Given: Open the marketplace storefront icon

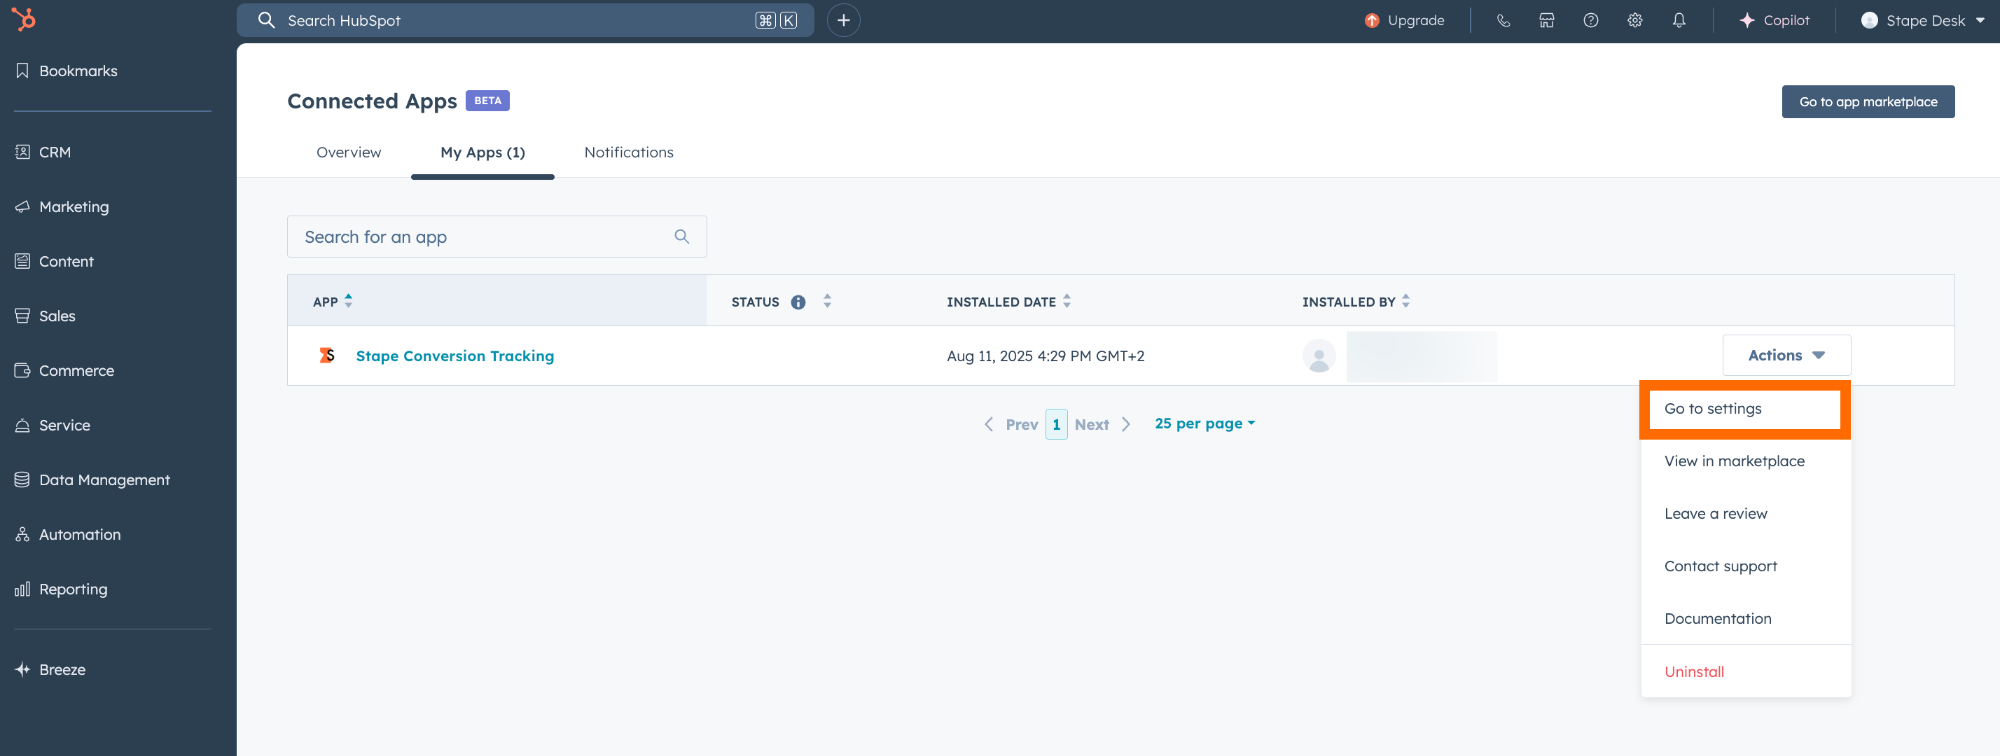Looking at the screenshot, I should [1547, 20].
